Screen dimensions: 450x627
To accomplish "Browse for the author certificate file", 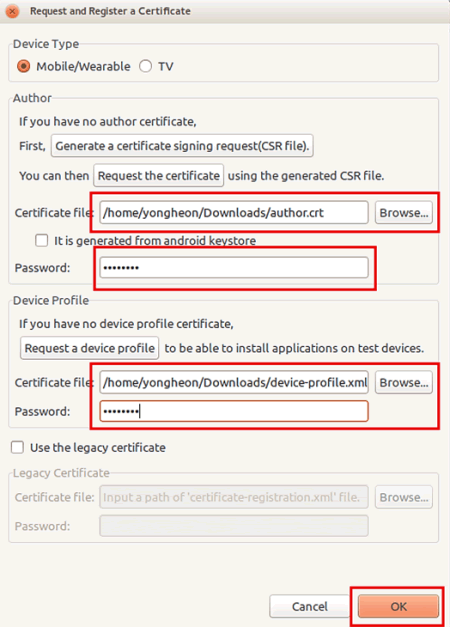I will coord(404,212).
